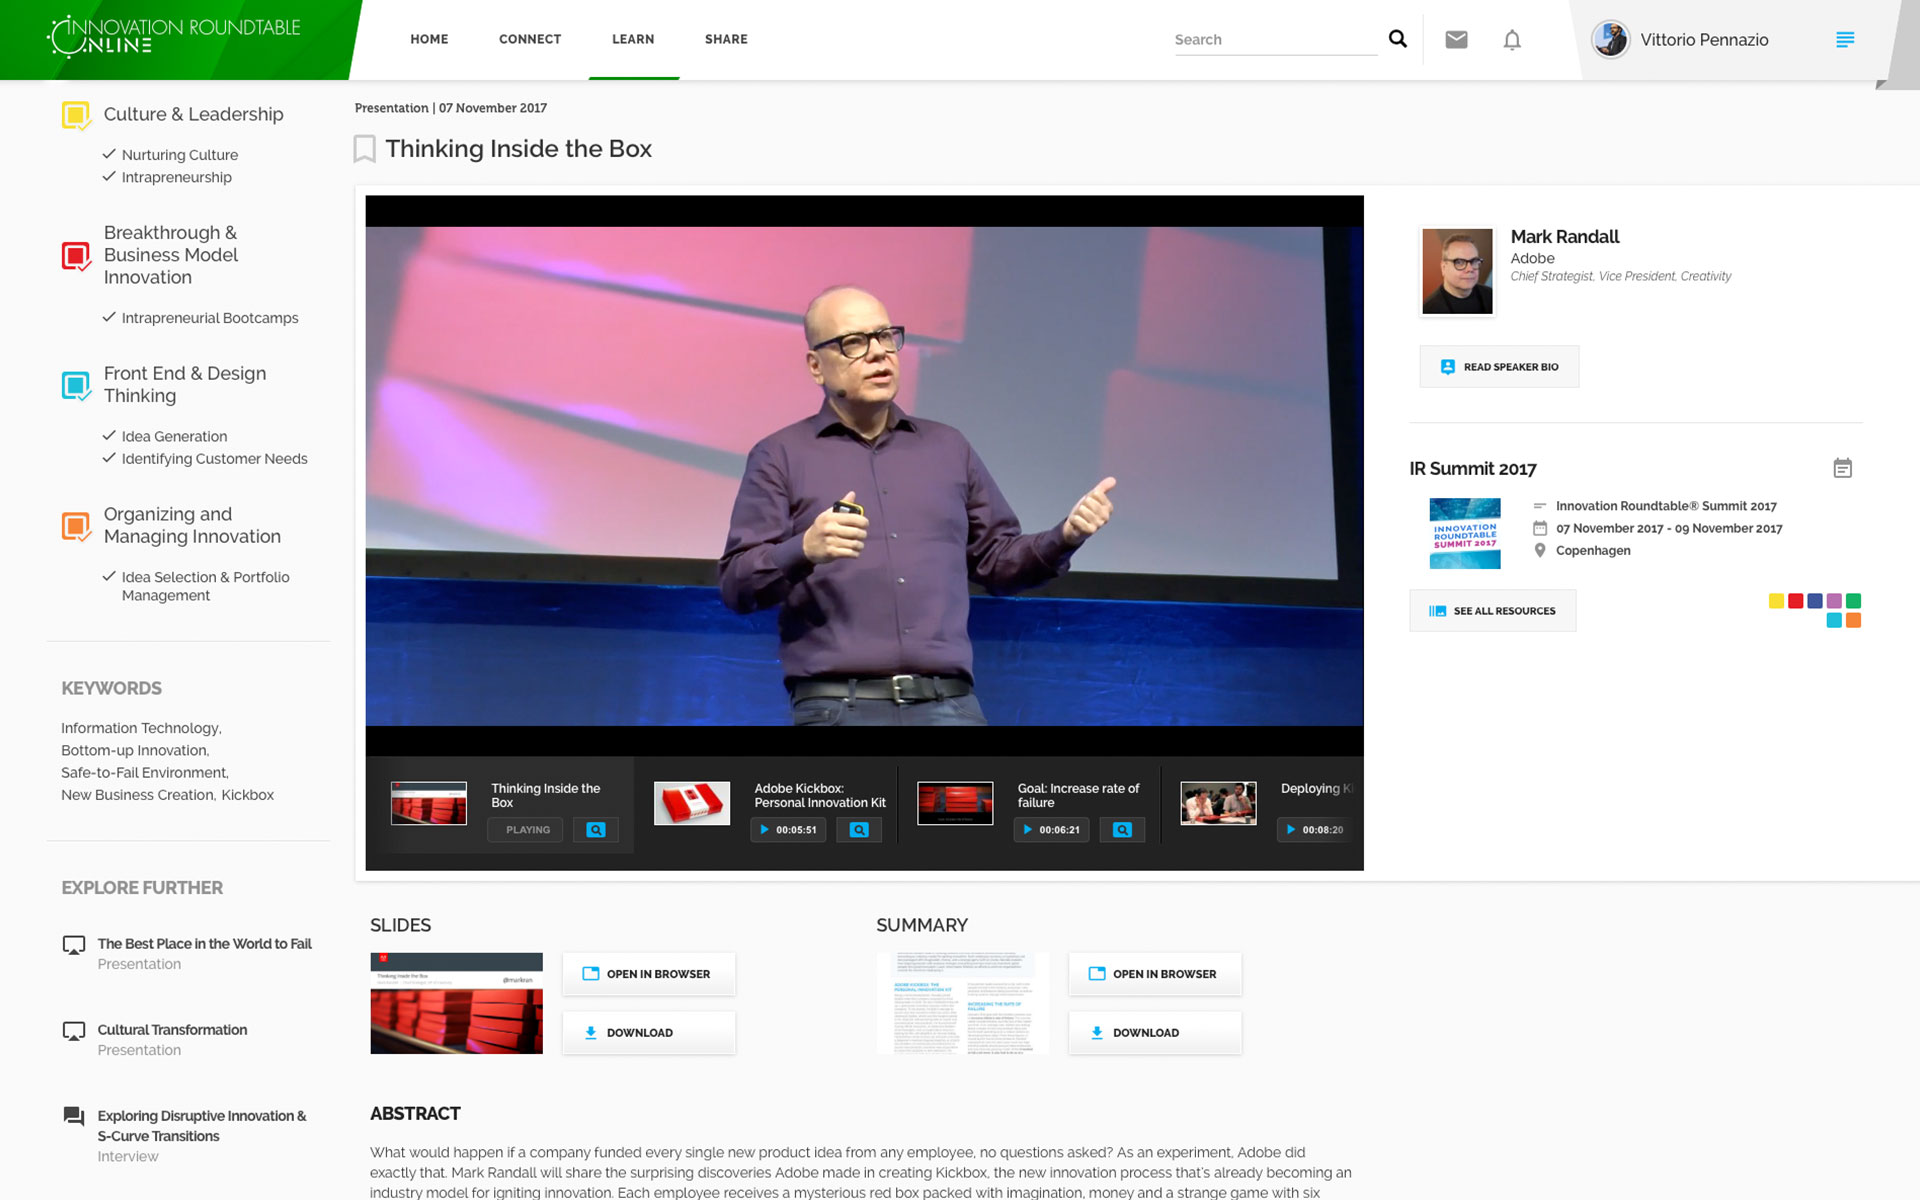Viewport: 1920px width, 1200px height.
Task: Check notifications via the bell icon
Action: coord(1512,40)
